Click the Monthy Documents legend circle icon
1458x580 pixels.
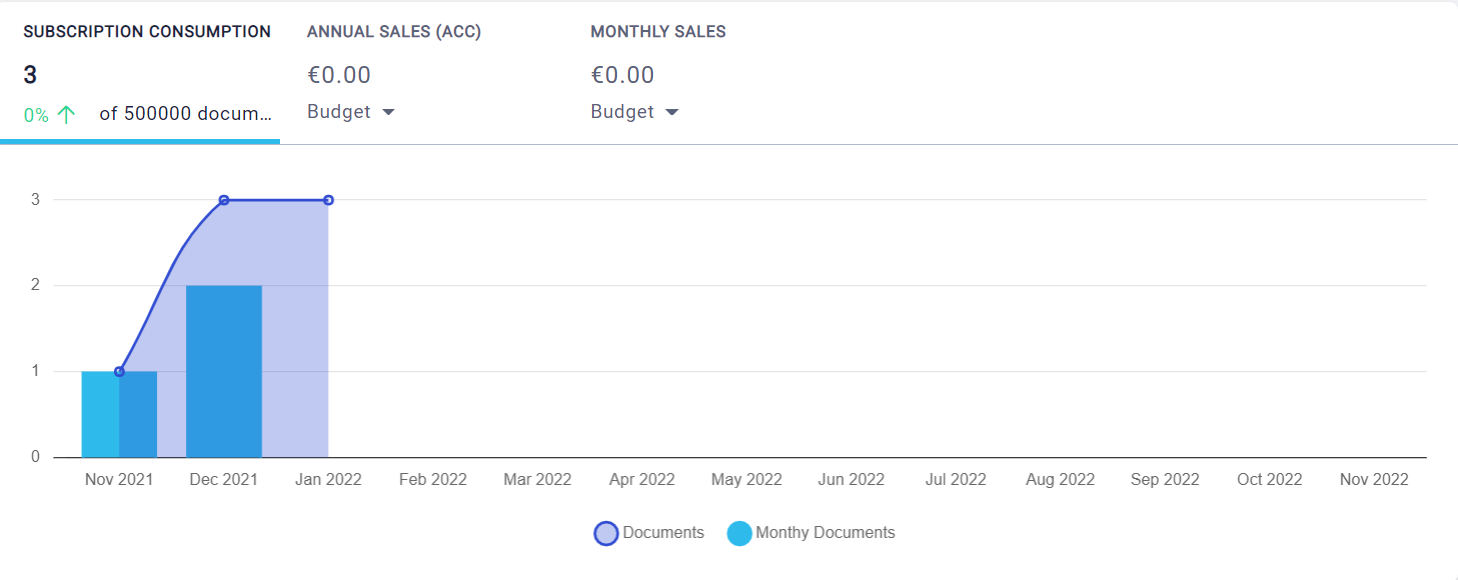pyautogui.click(x=739, y=534)
